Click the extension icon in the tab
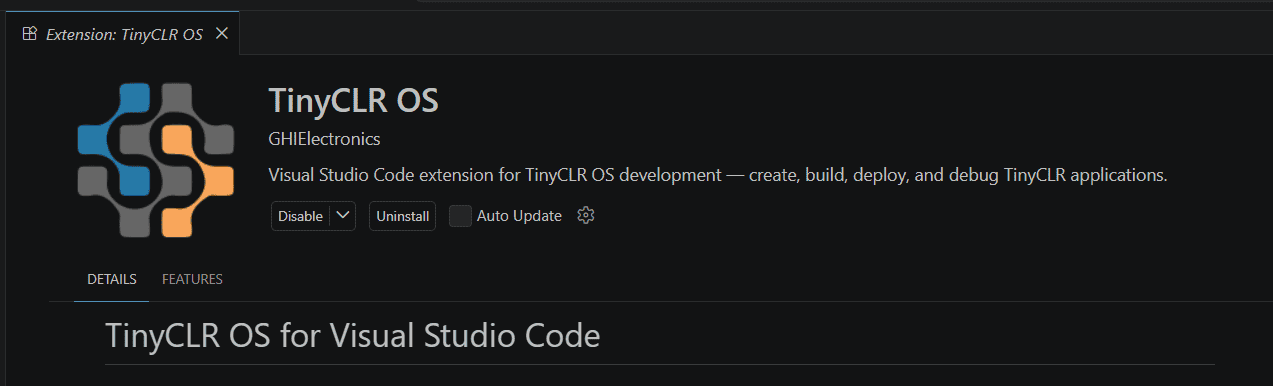This screenshot has width=1273, height=386. 30,34
